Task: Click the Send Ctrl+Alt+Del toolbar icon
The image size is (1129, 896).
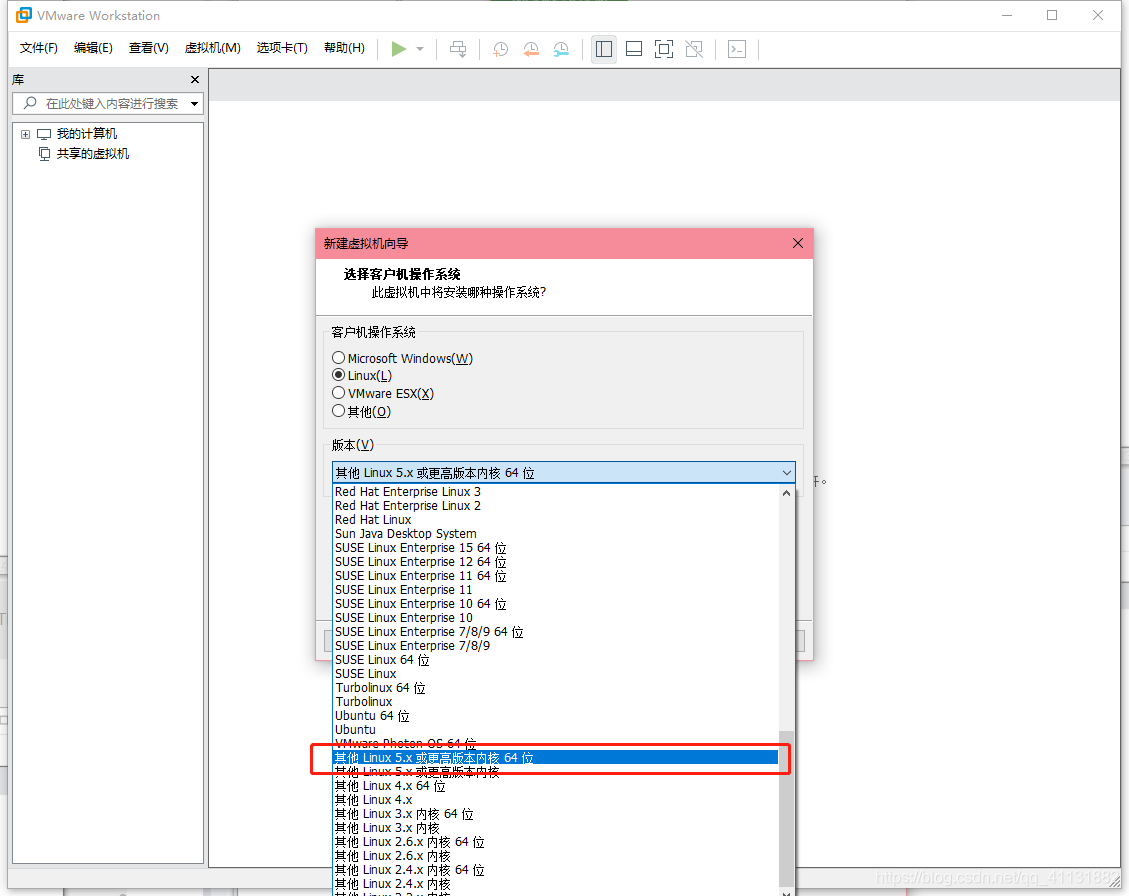Action: (458, 49)
